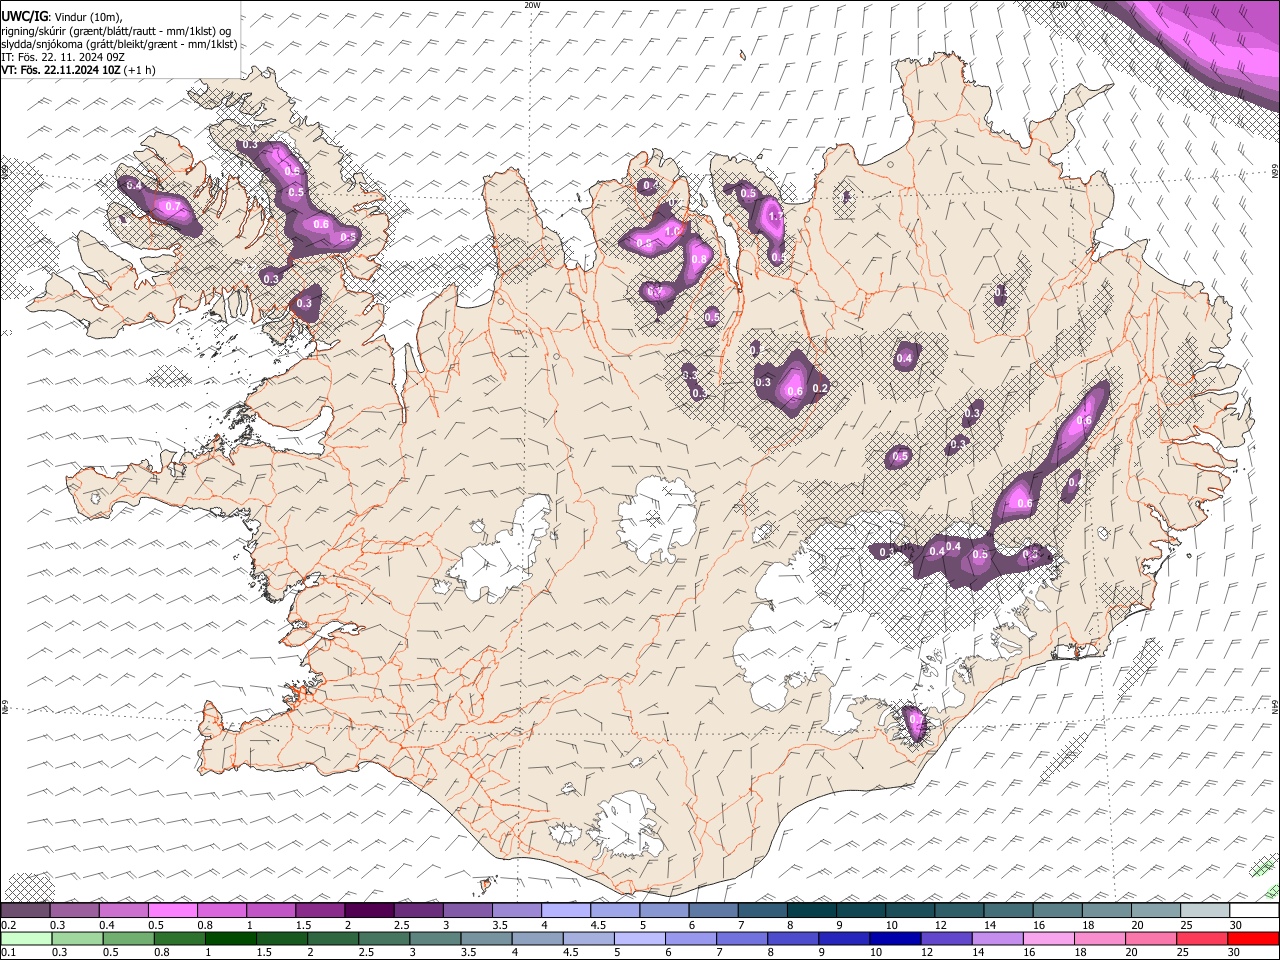Click the pink 18–20 swatch in lower legend

coord(1098,938)
